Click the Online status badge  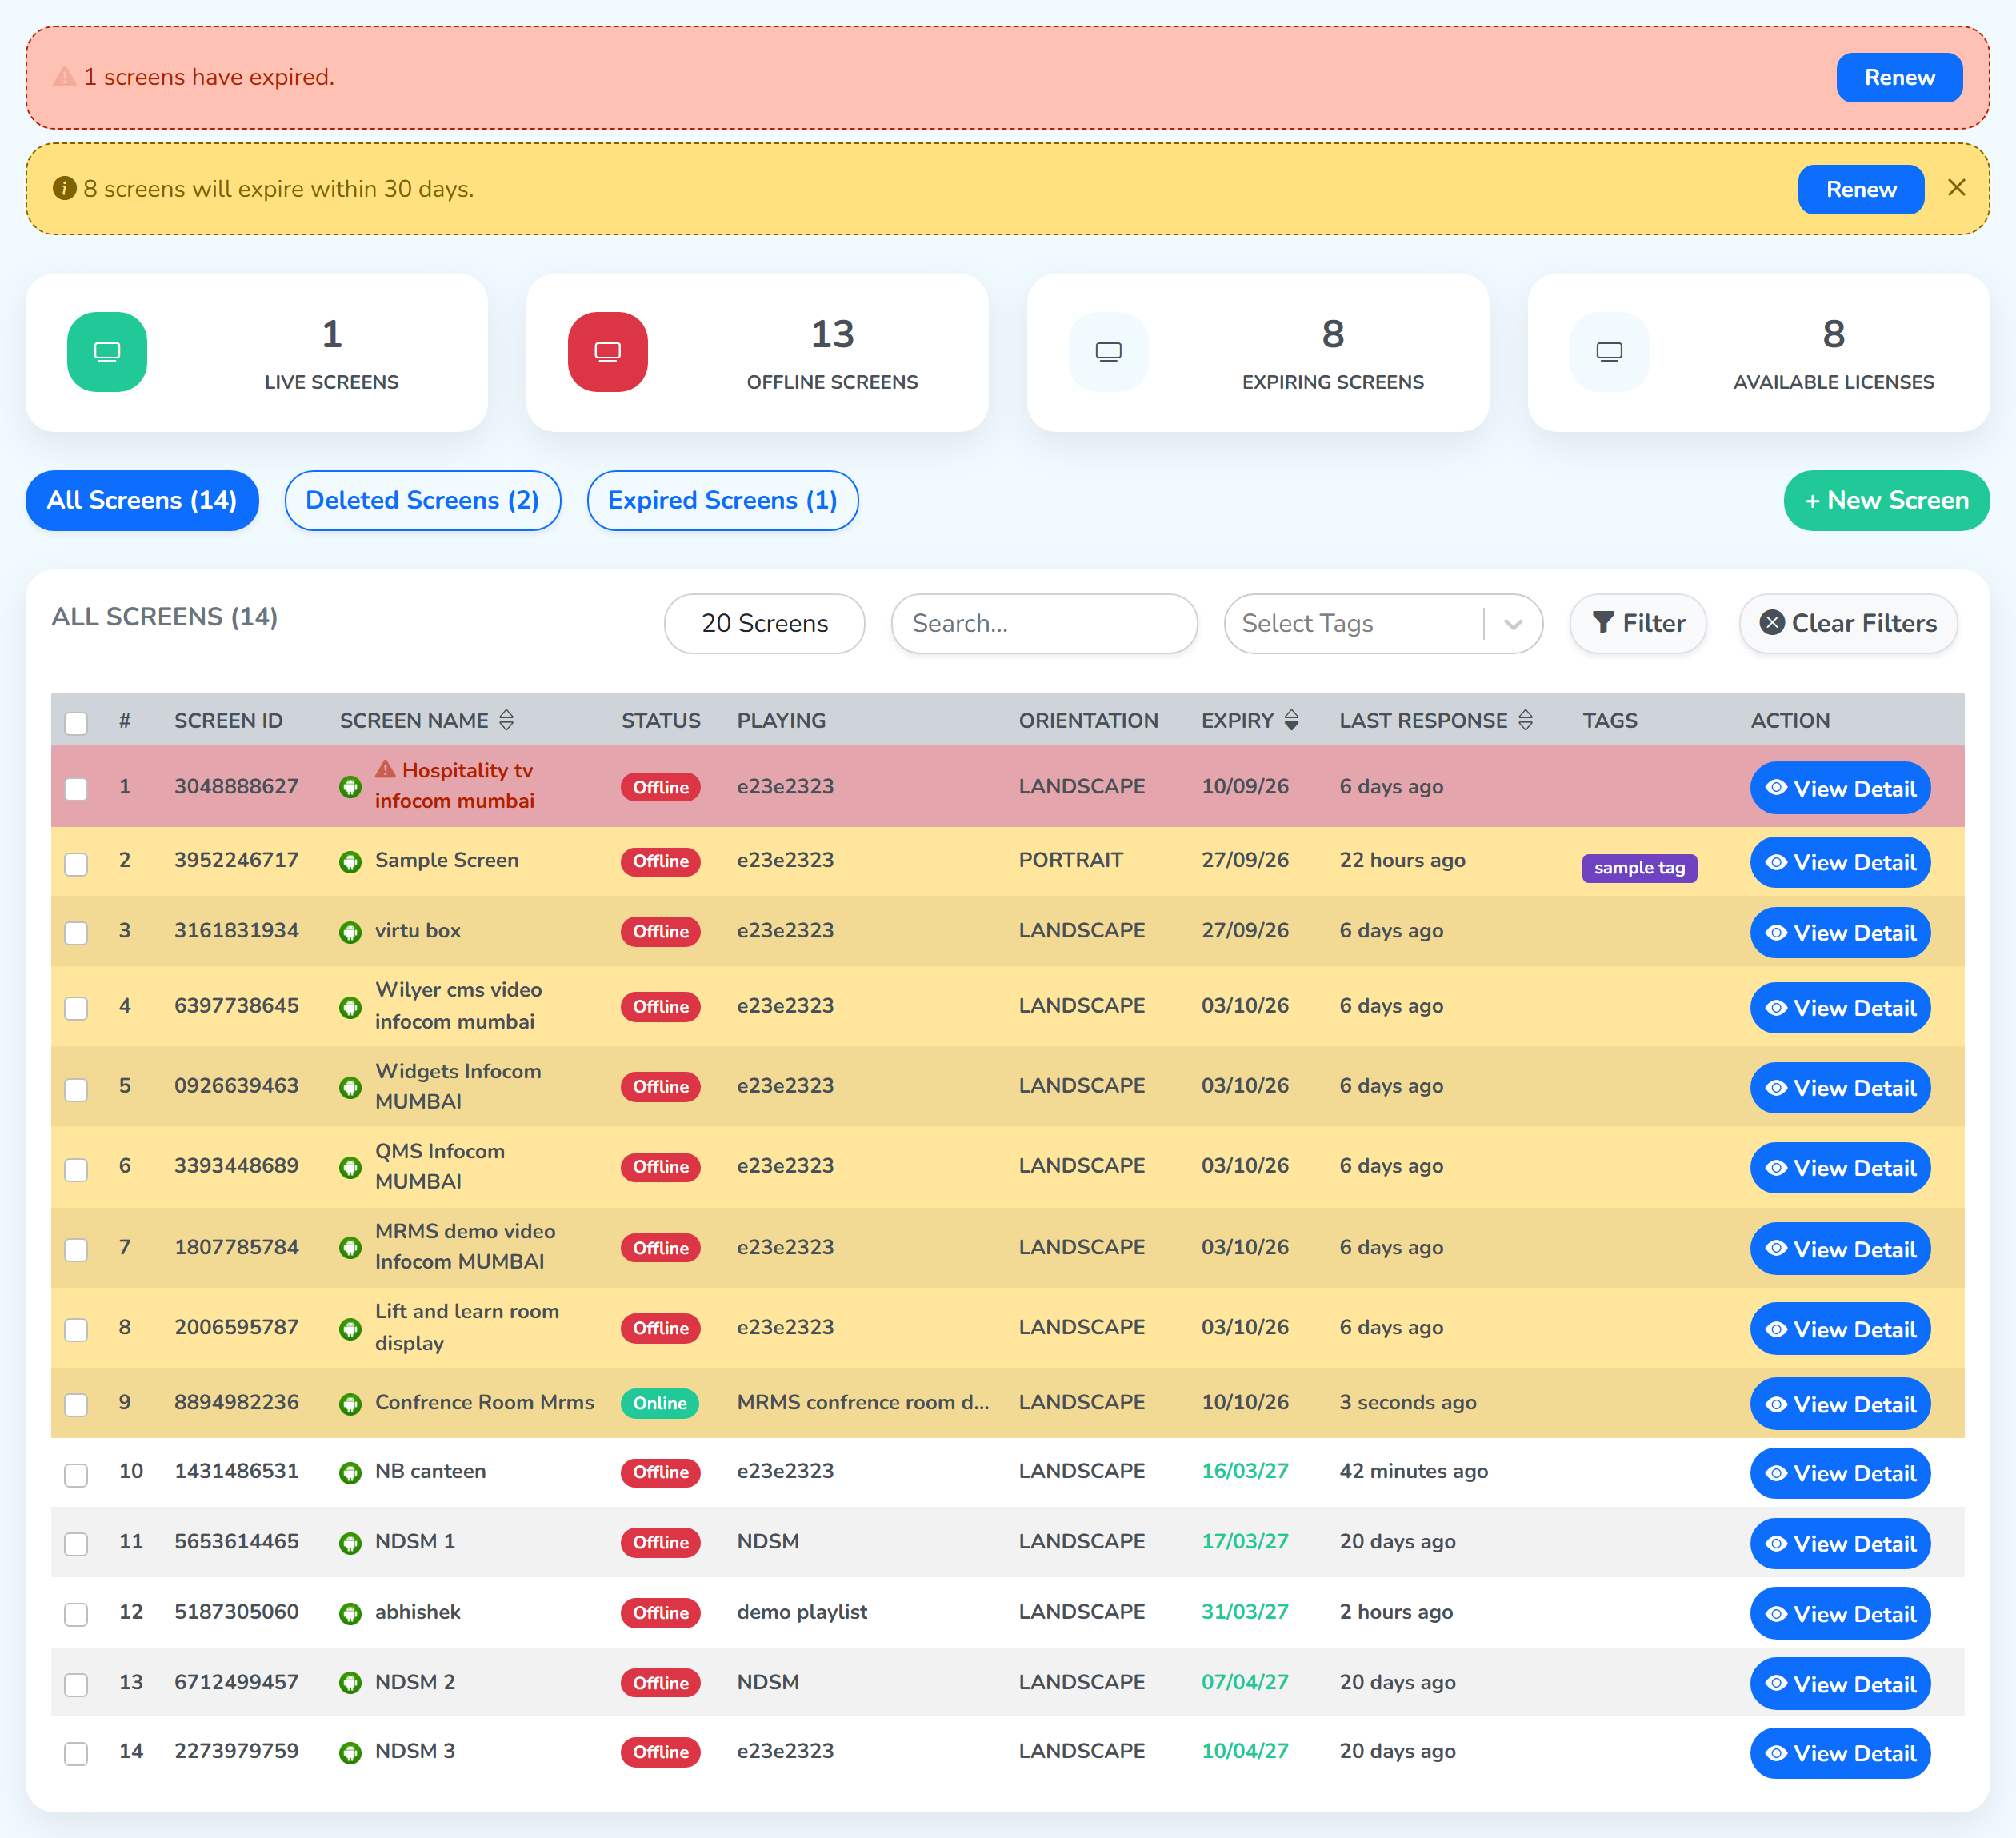pyautogui.click(x=660, y=1404)
